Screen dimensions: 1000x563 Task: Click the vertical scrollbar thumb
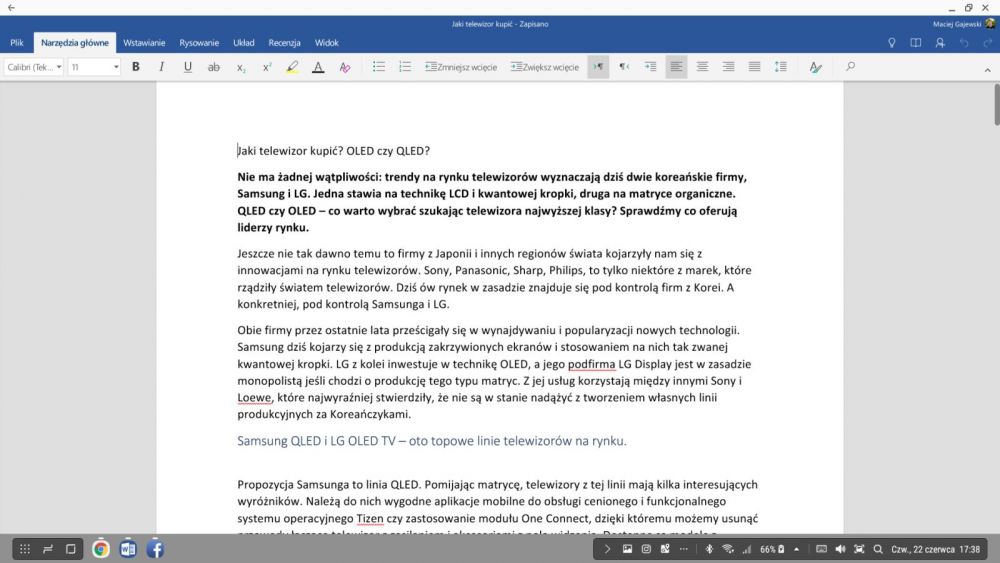997,105
